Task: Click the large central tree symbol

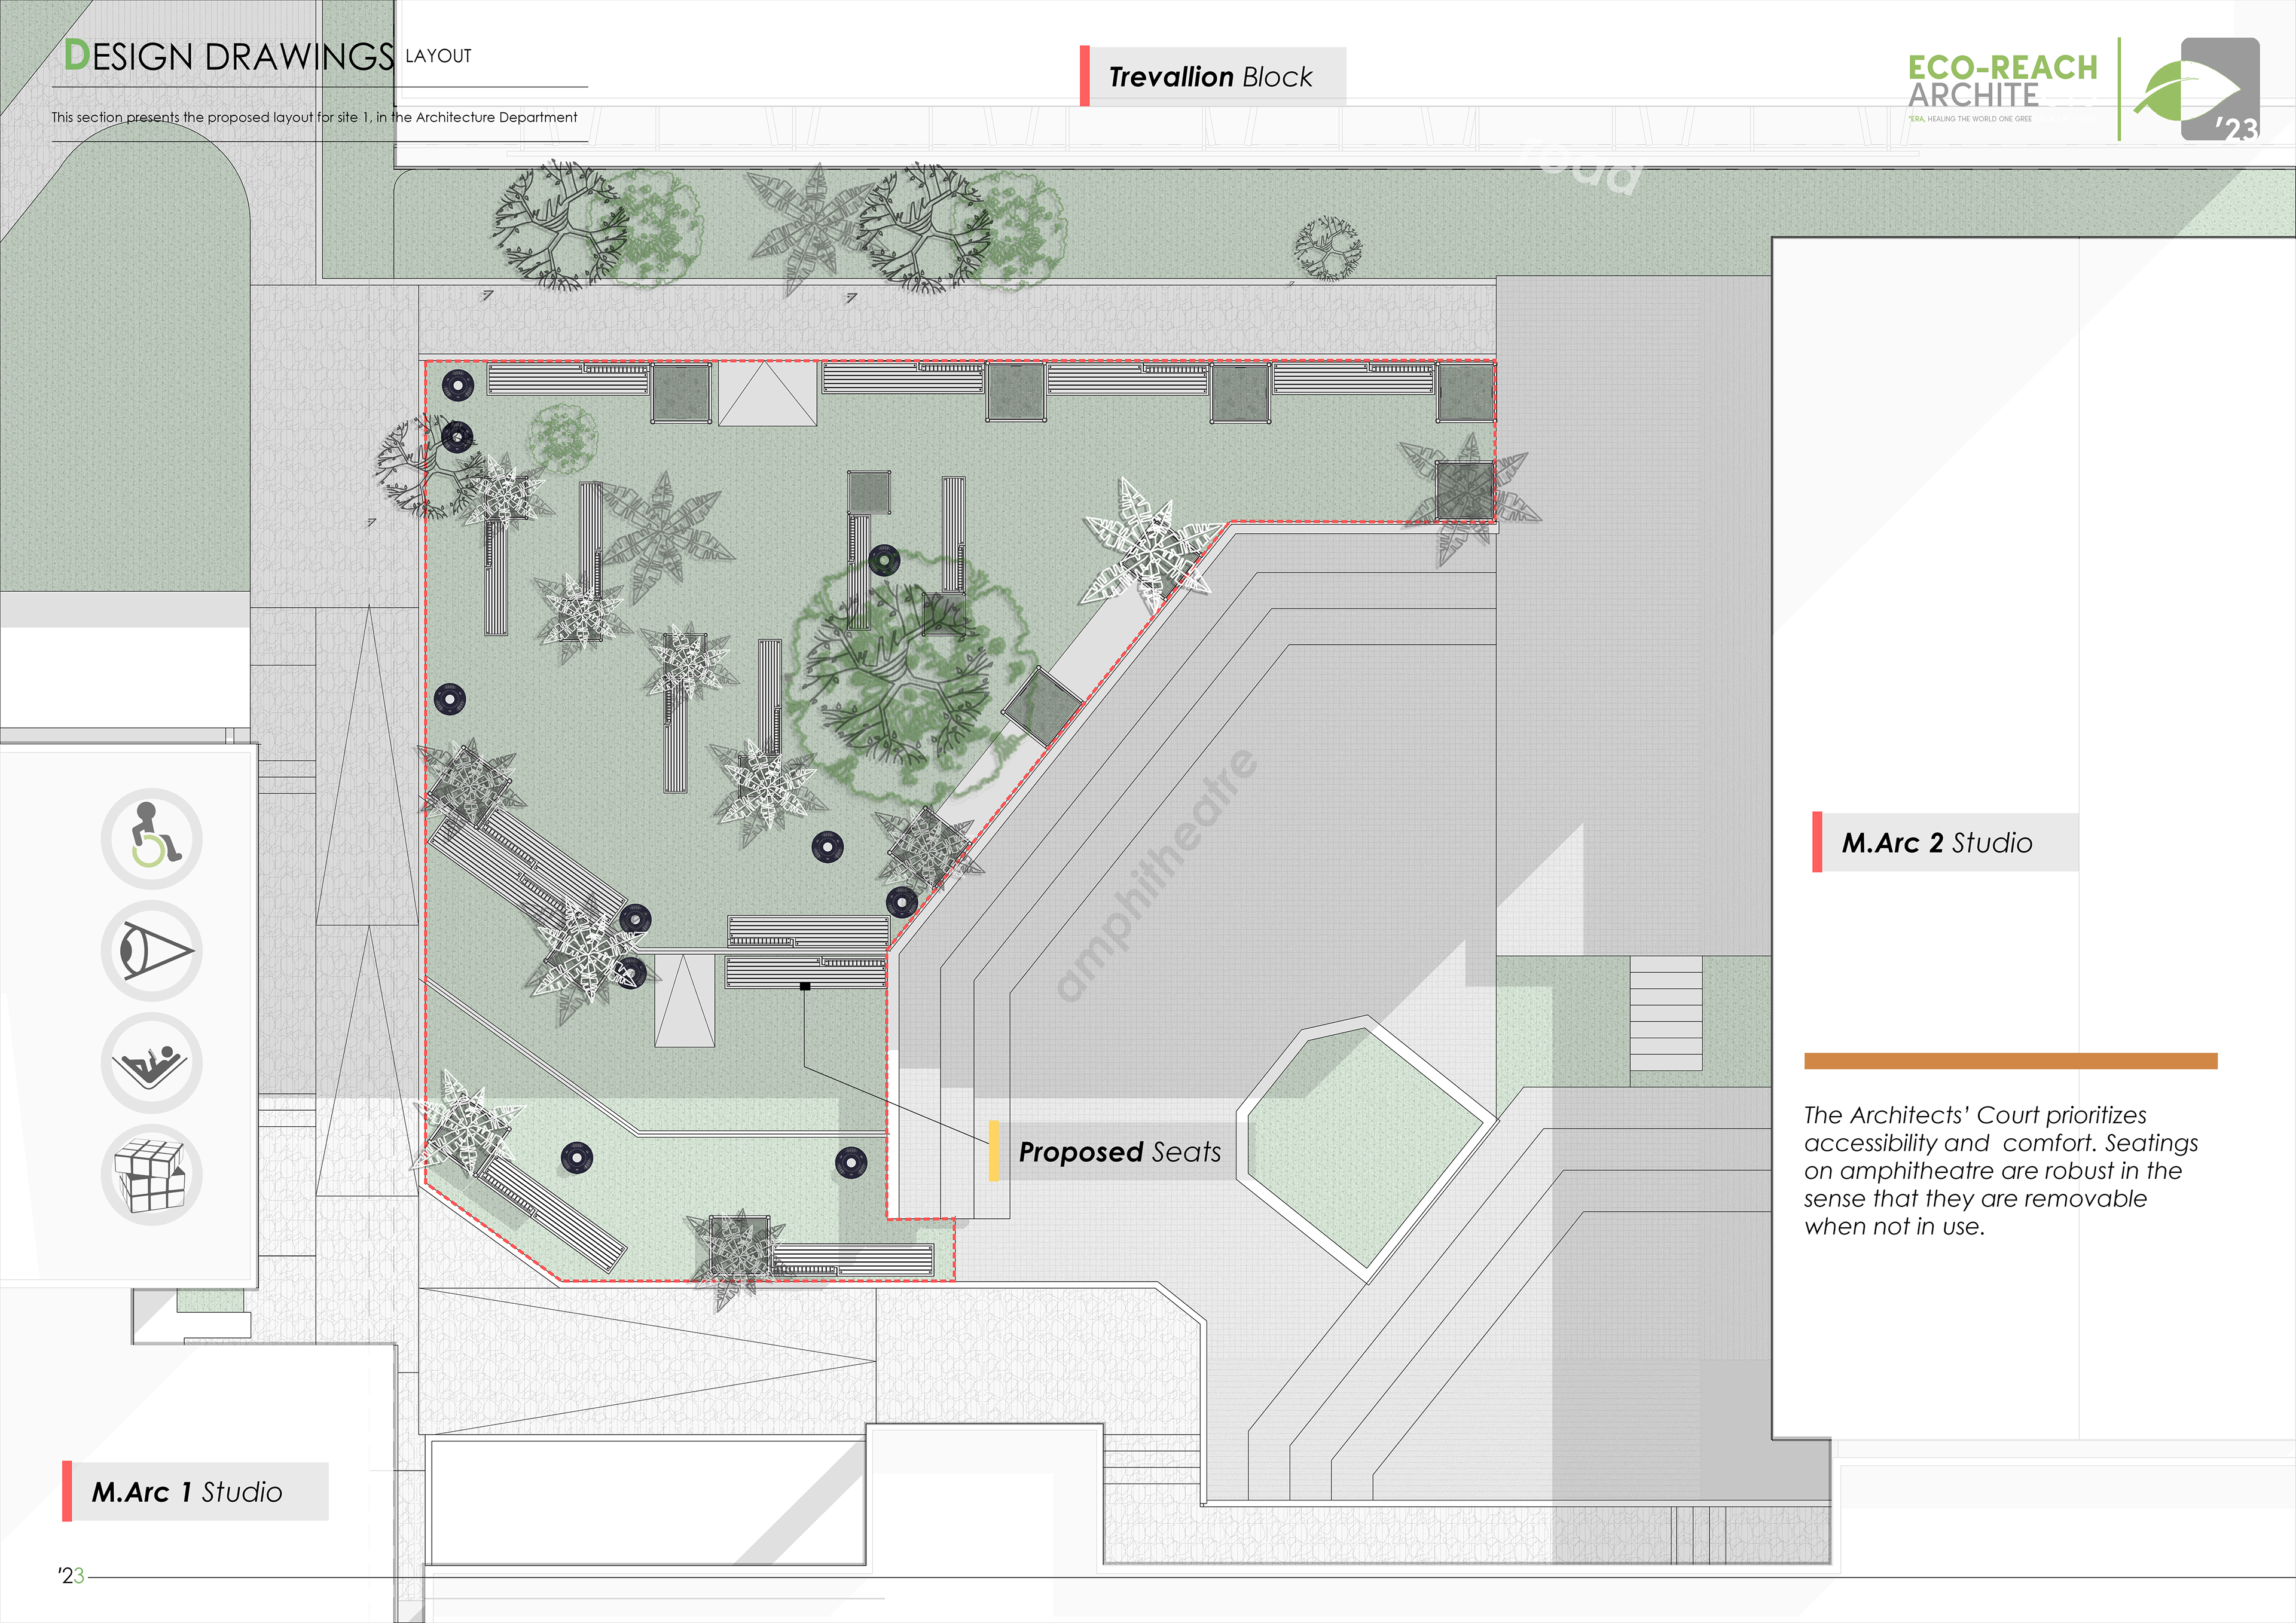Action: click(896, 679)
